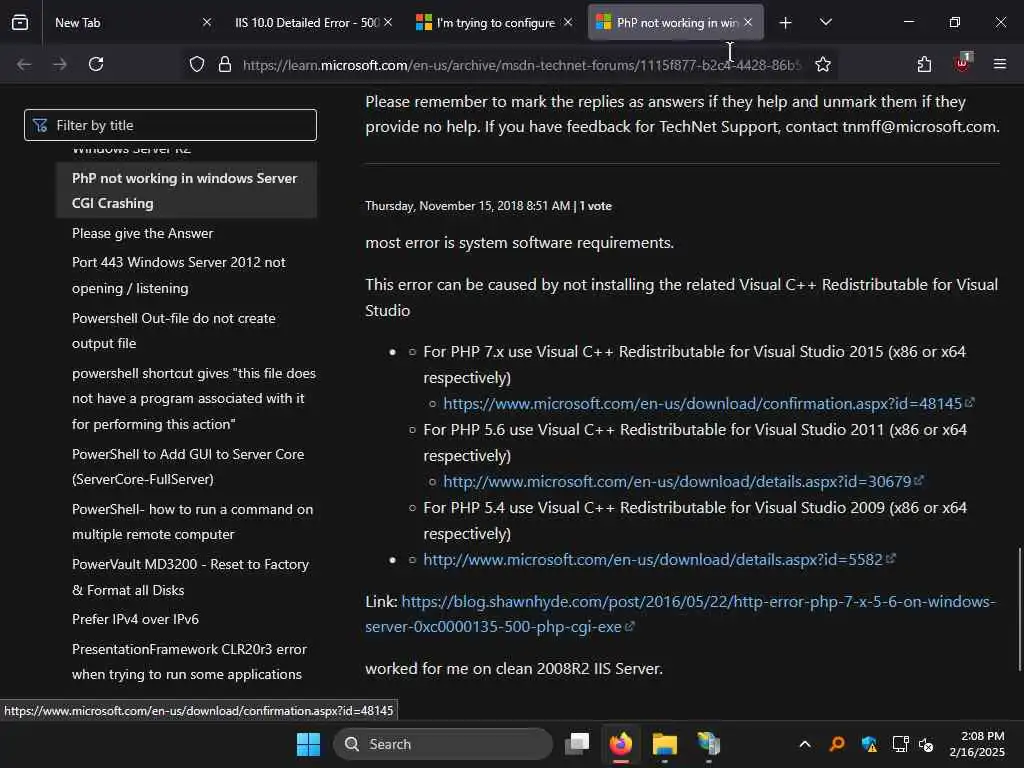Open the network tray icon
Viewport: 1024px width, 768px height.
(900, 744)
